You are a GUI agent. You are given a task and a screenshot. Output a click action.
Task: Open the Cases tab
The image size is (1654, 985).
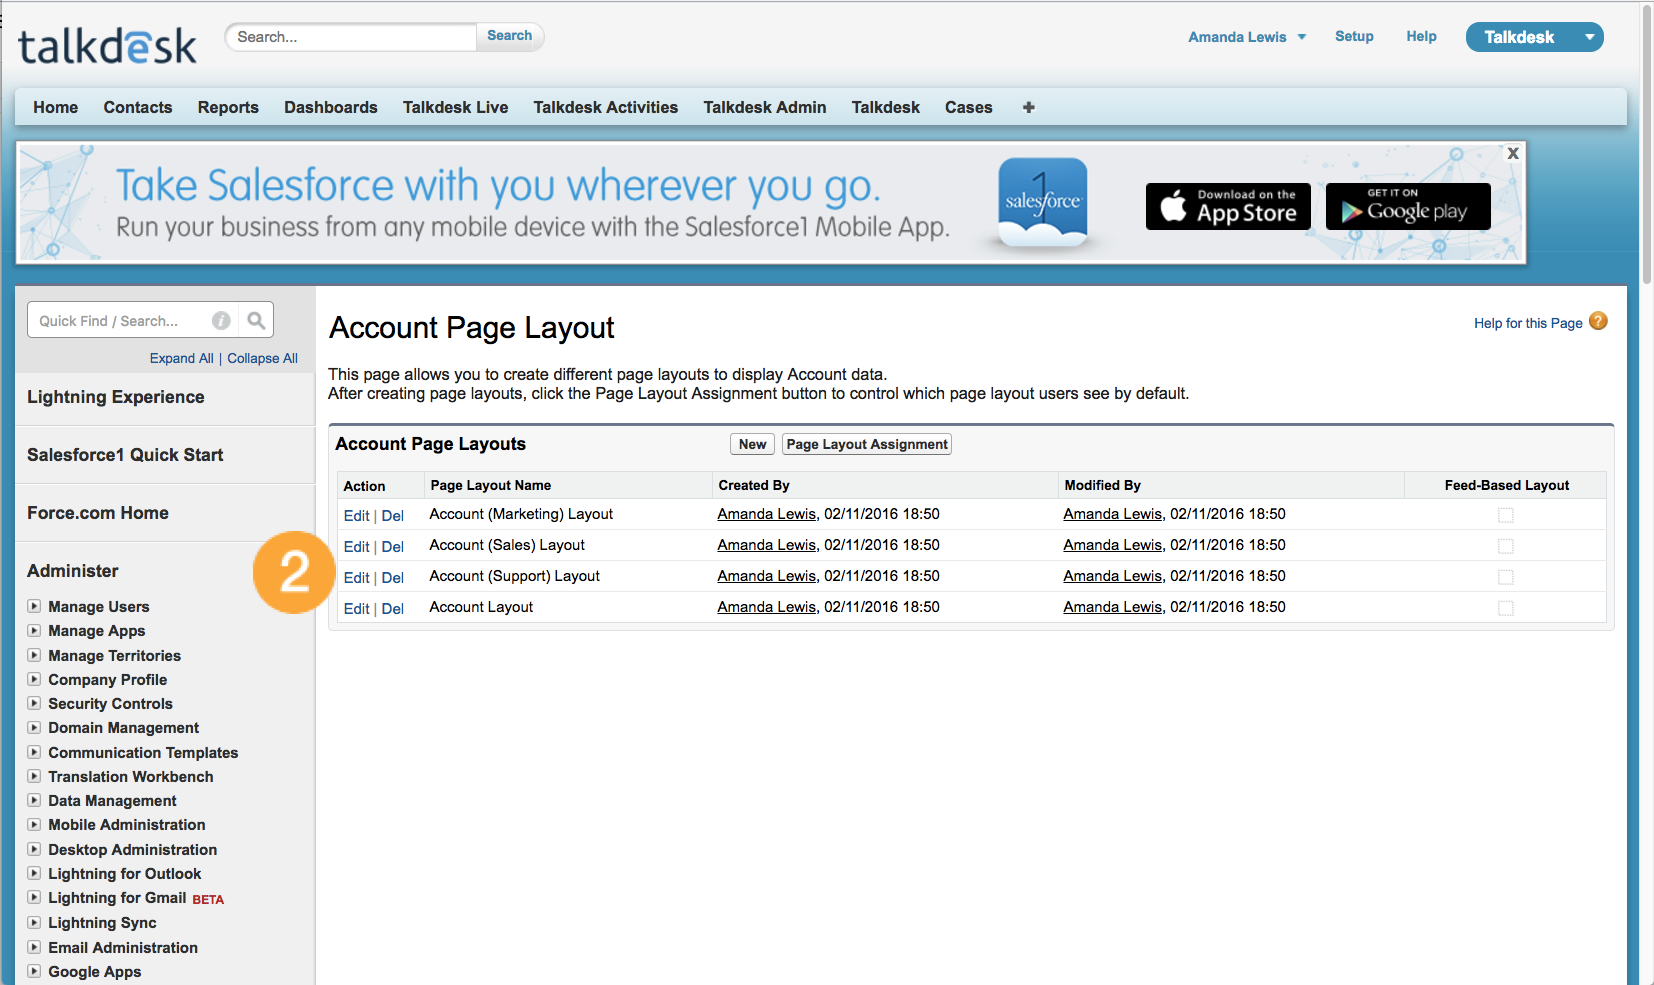point(969,107)
